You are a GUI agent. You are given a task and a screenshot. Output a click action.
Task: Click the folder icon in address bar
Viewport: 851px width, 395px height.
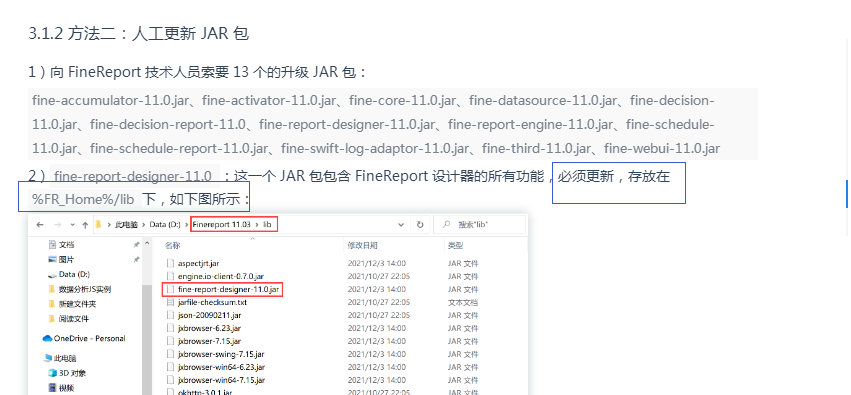98,224
